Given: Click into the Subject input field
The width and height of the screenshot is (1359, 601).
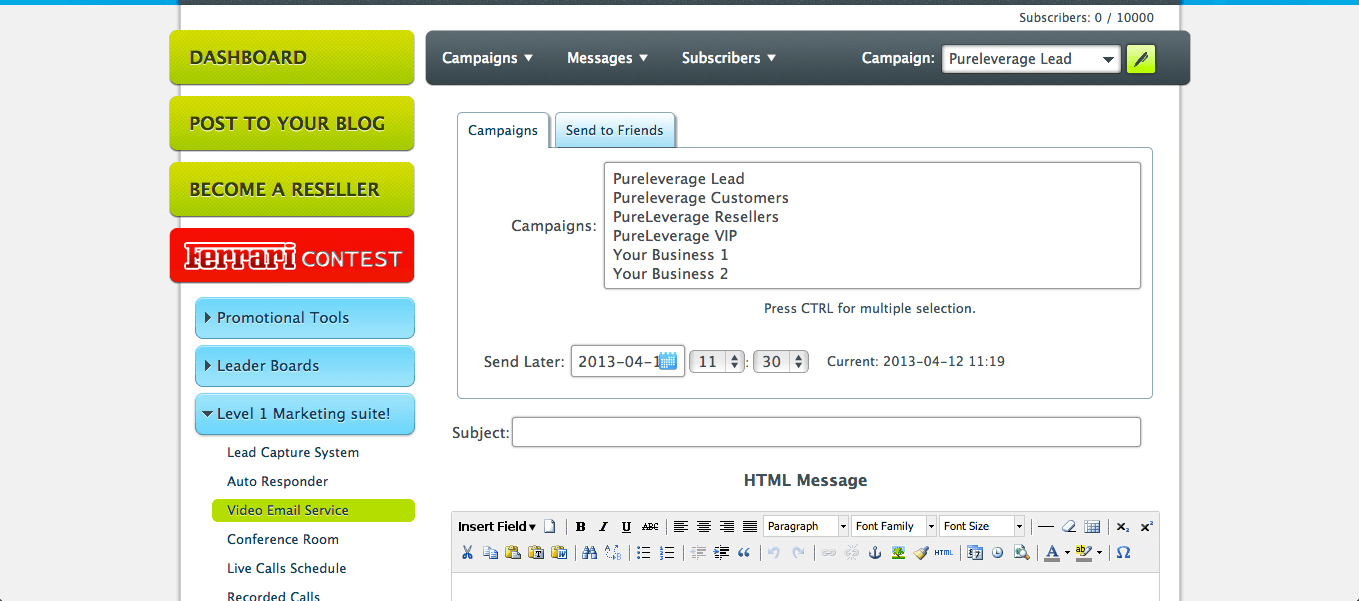Looking at the screenshot, I should tap(826, 432).
